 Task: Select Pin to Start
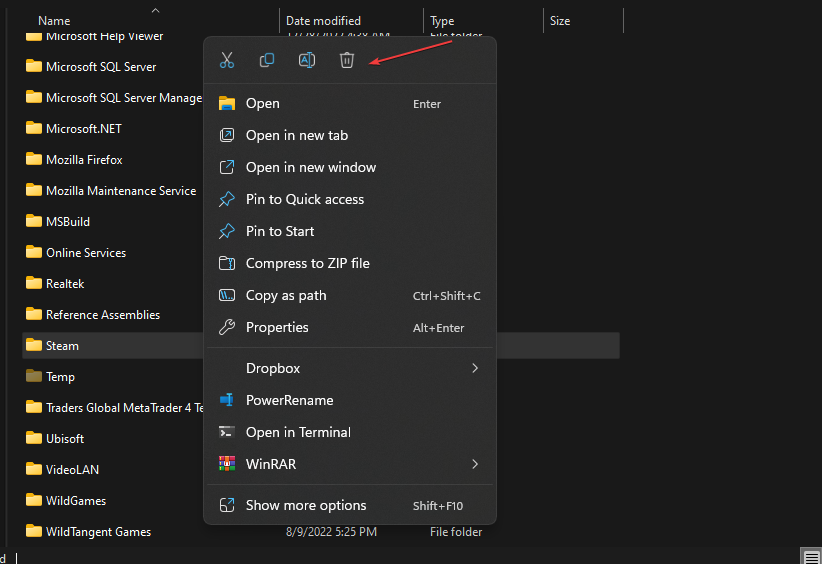(x=350, y=232)
